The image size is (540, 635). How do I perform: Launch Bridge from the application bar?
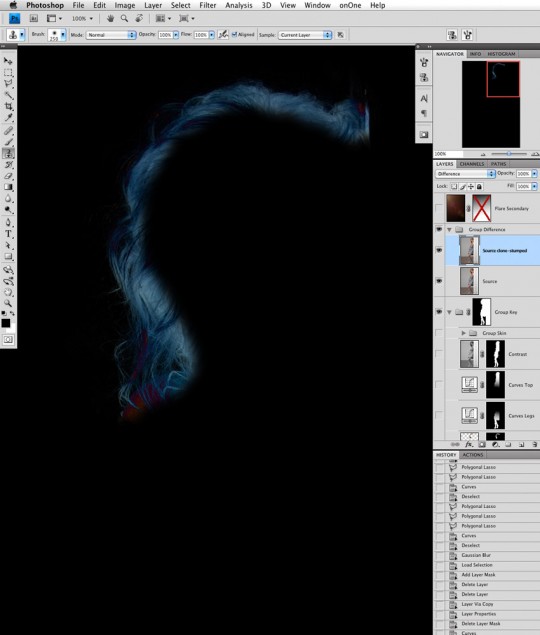click(34, 18)
